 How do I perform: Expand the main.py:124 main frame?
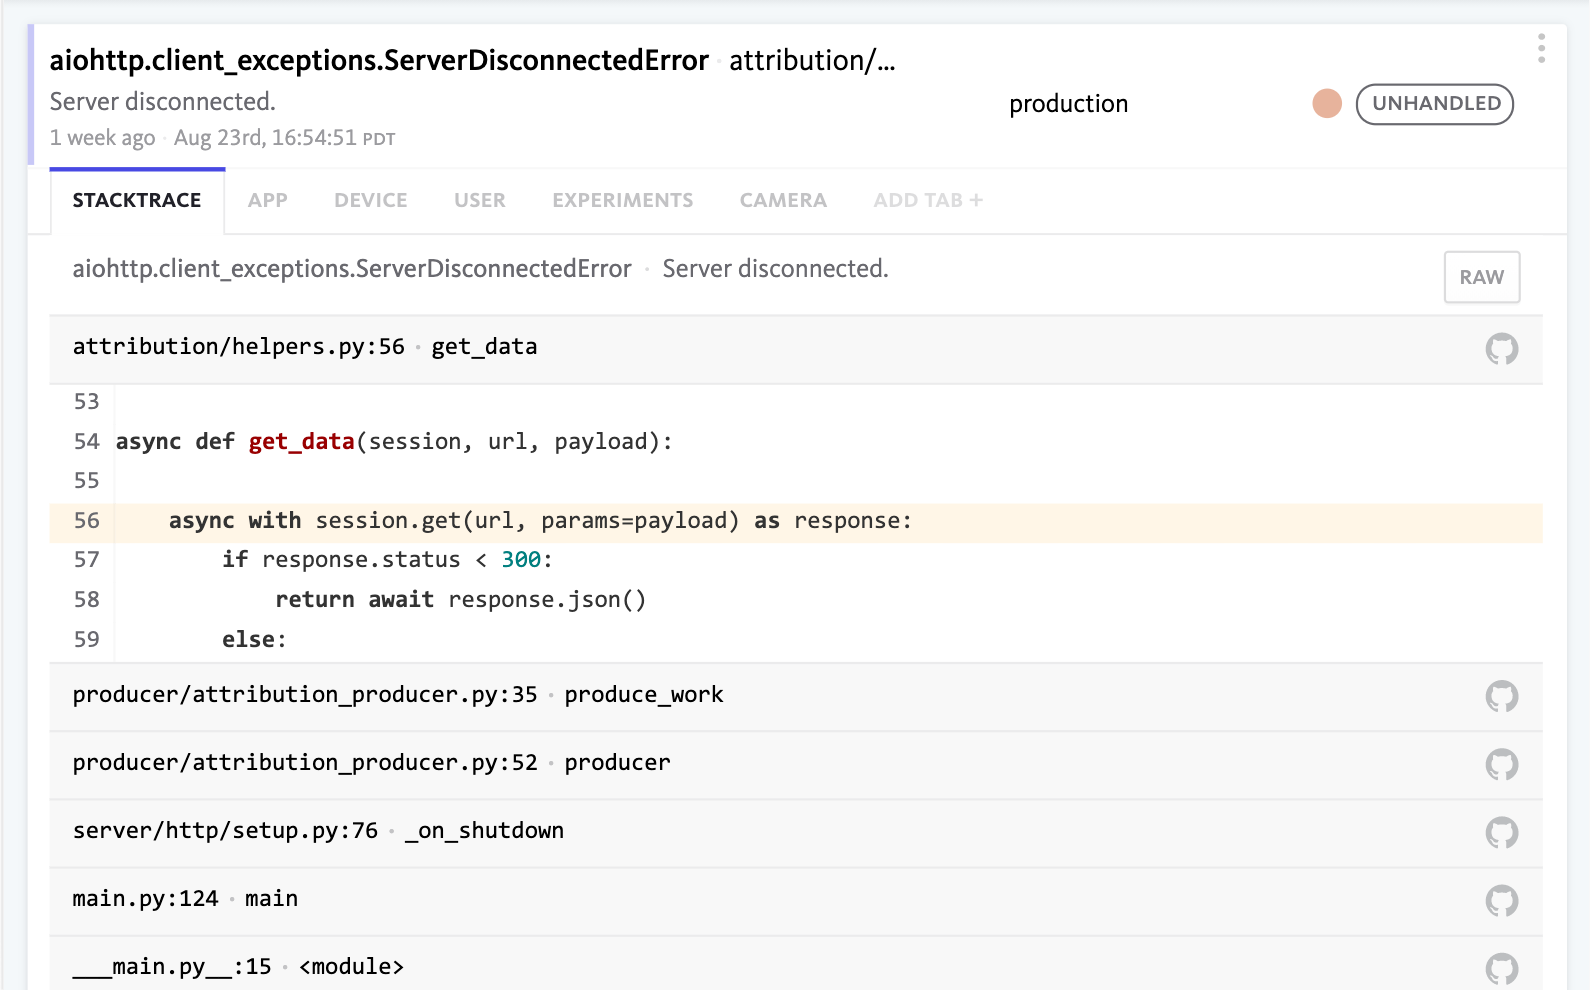pyautogui.click(x=796, y=901)
